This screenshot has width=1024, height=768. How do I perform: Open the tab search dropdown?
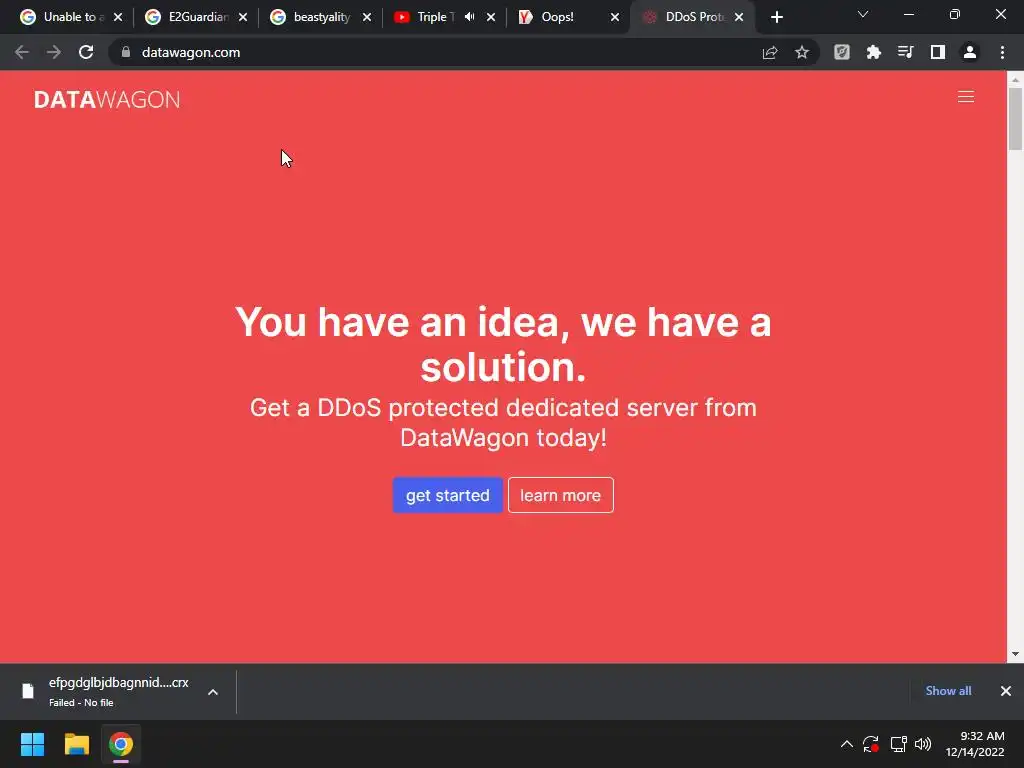[863, 14]
